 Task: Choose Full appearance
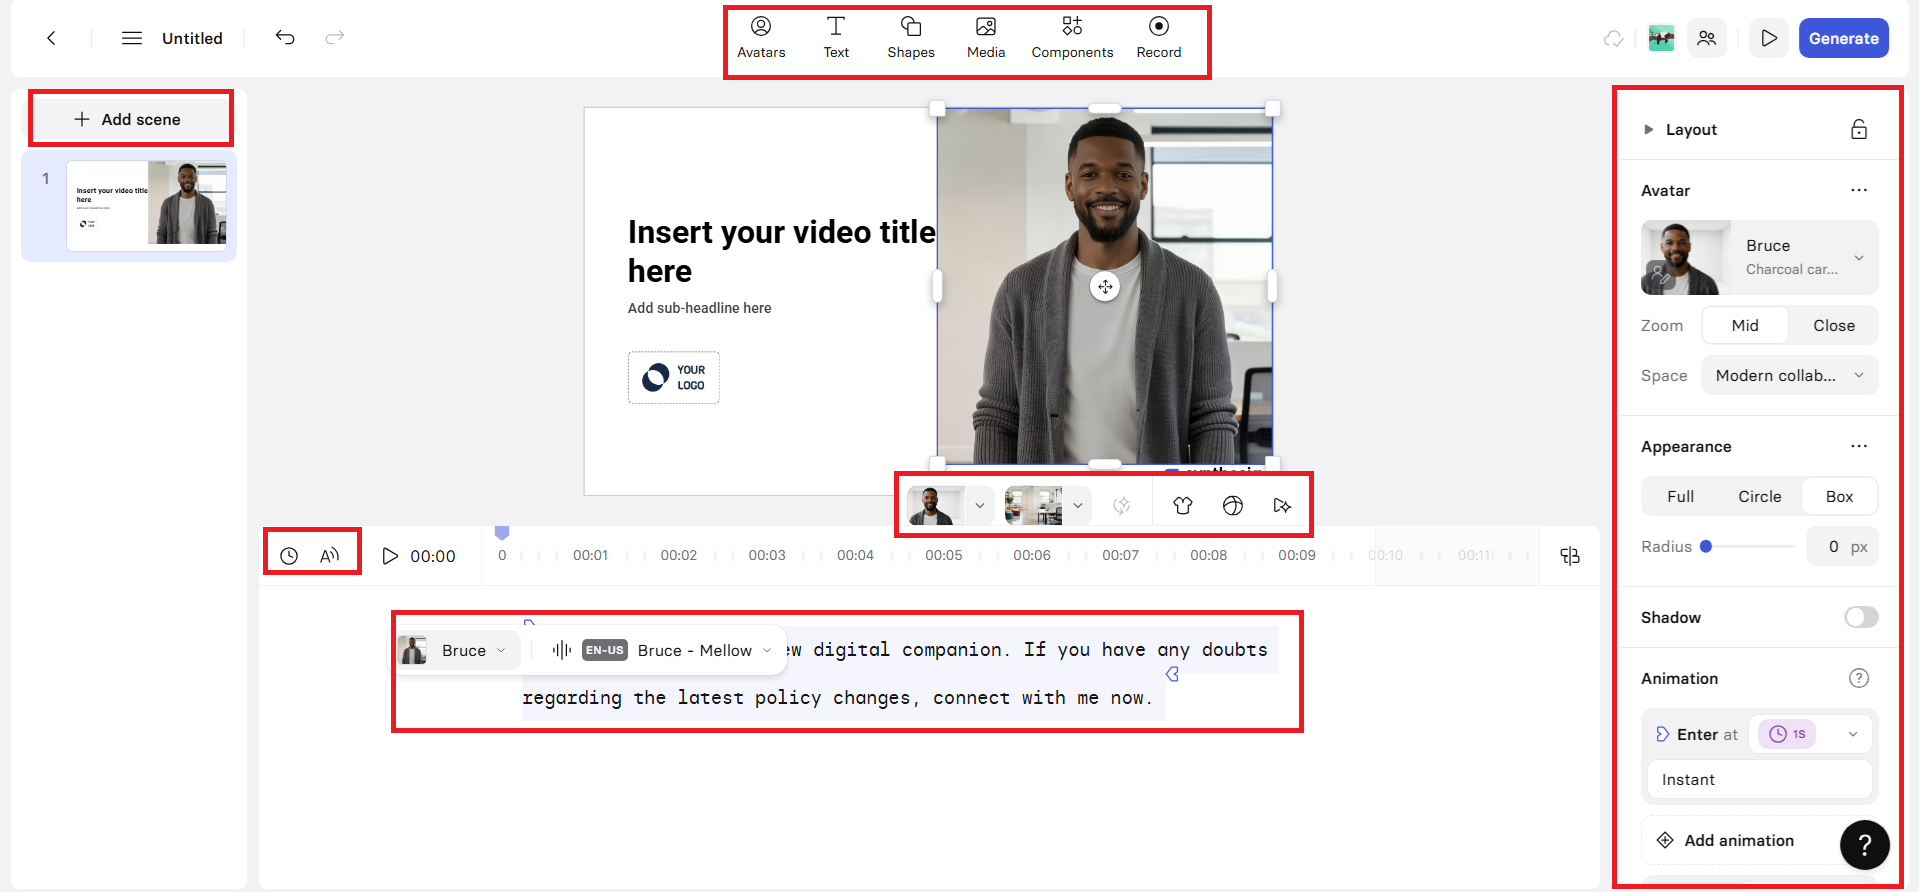pos(1681,496)
